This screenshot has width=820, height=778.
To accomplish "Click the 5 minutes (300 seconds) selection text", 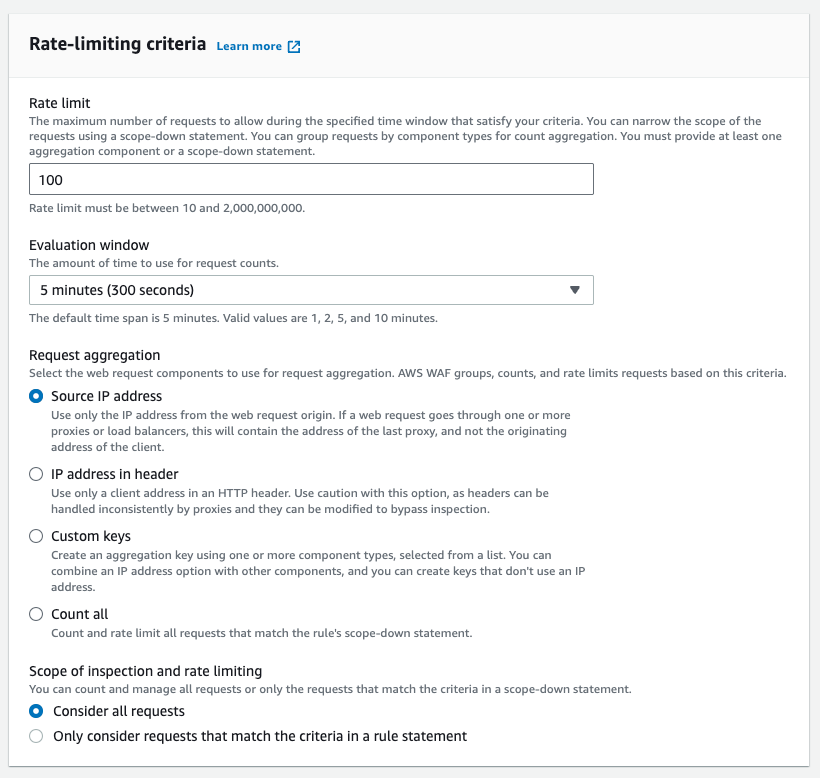I will pyautogui.click(x=117, y=290).
